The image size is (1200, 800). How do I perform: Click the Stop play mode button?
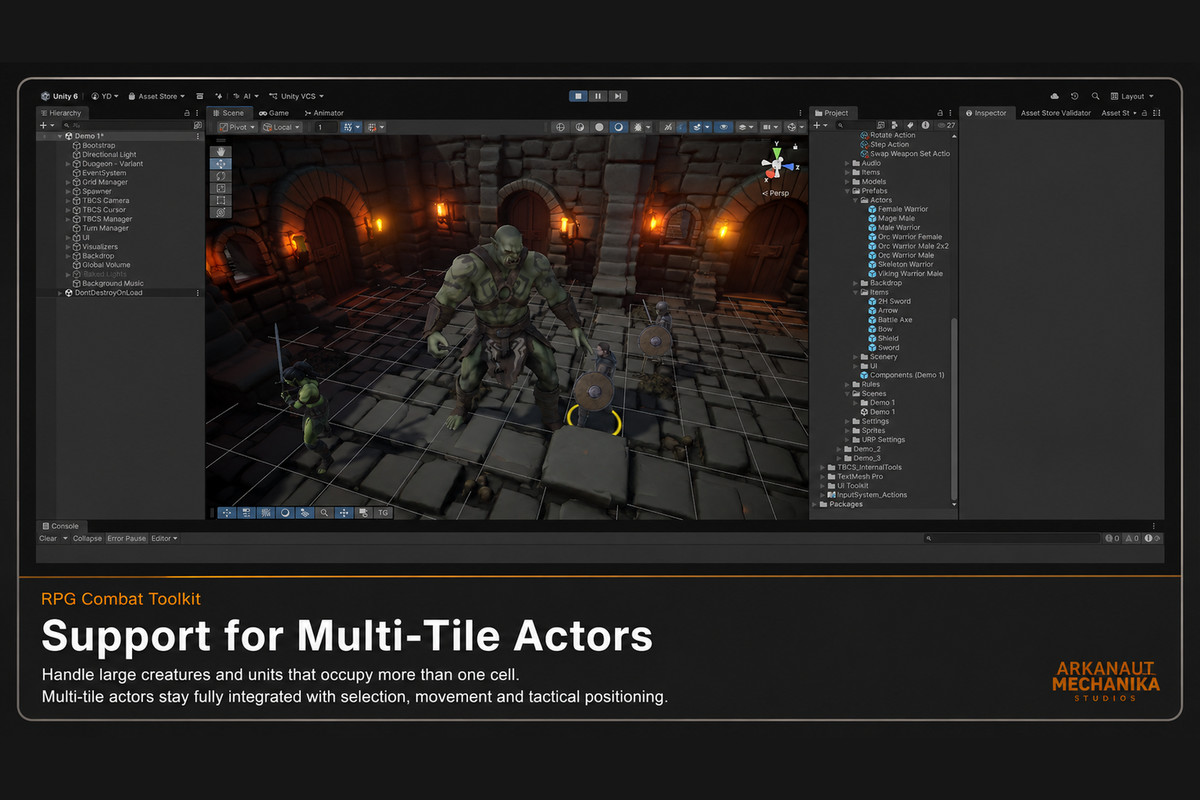click(578, 96)
